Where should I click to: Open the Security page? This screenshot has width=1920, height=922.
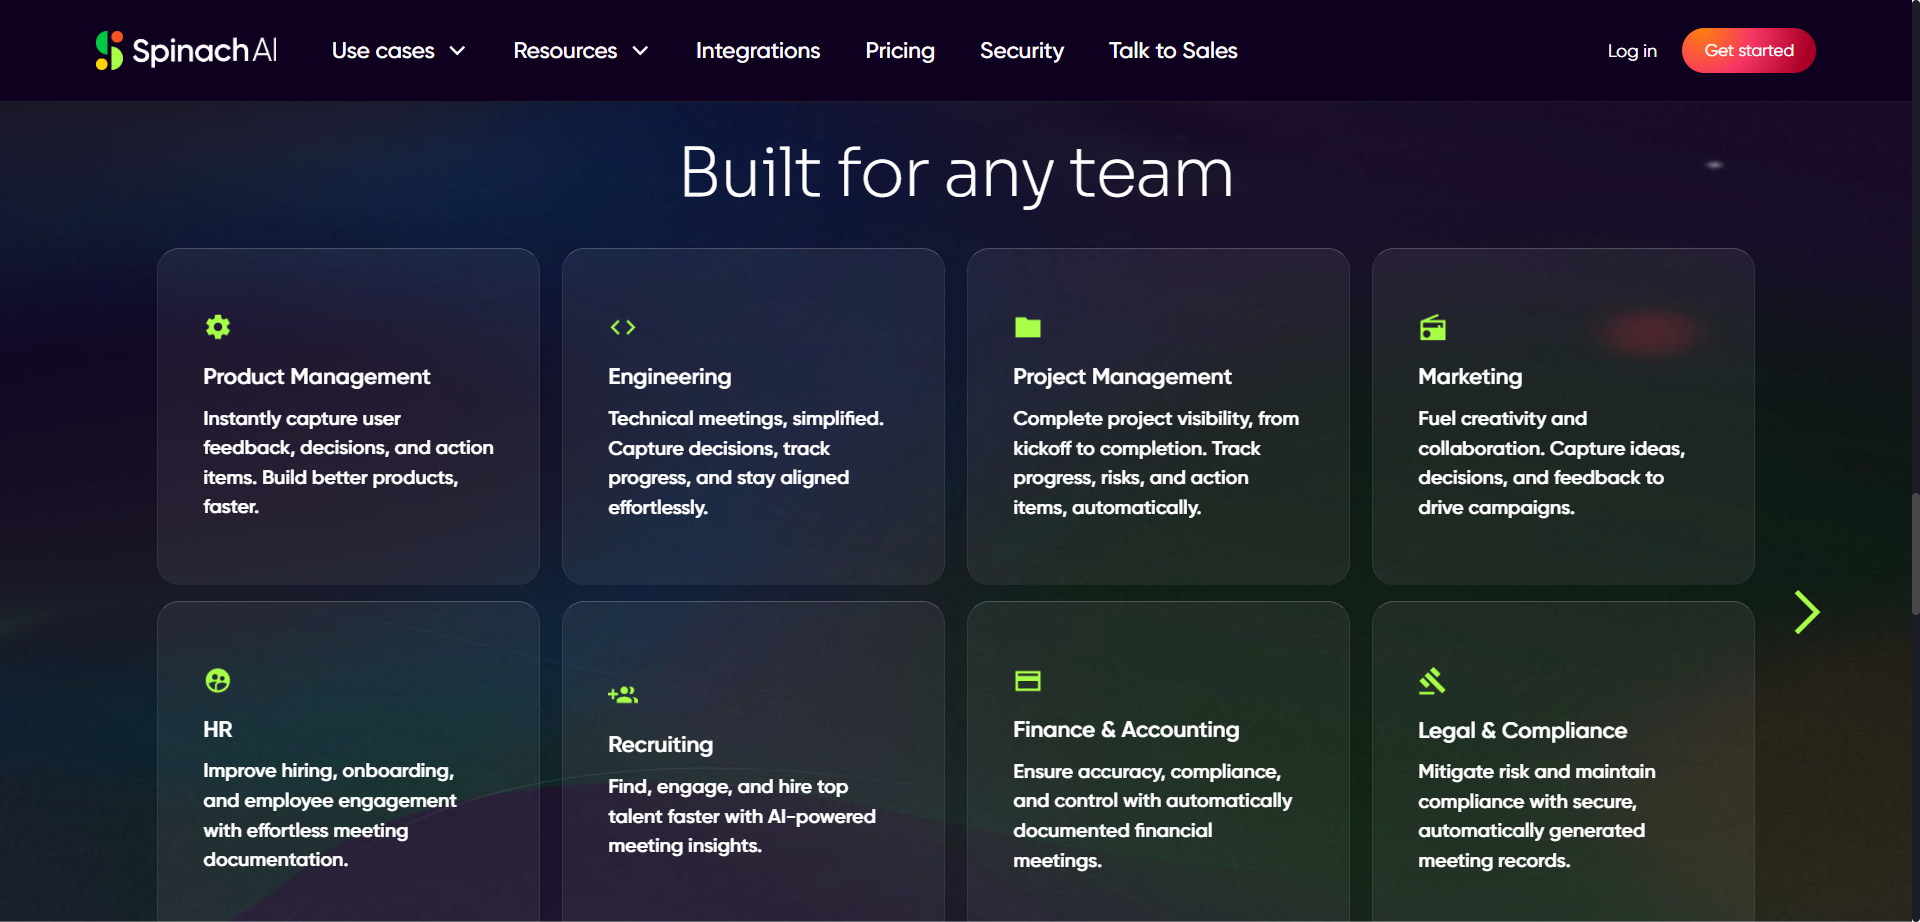(x=1021, y=50)
